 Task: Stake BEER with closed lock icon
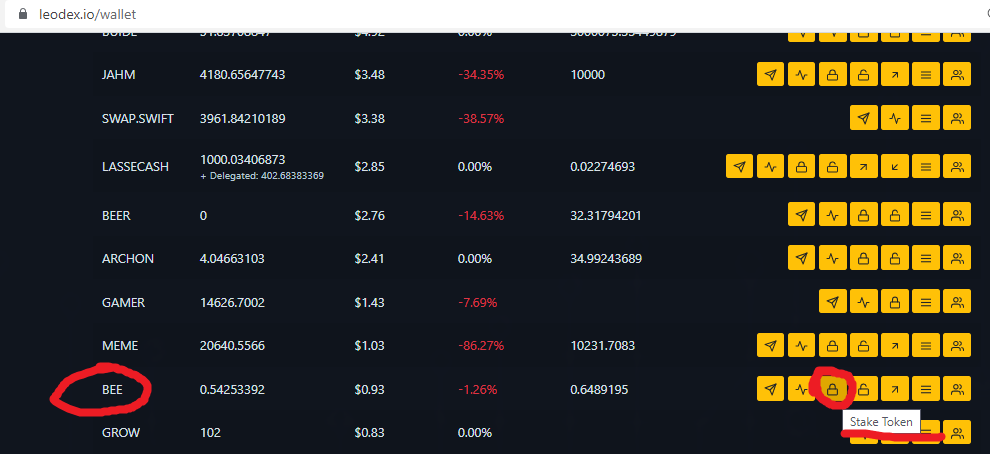tap(863, 215)
